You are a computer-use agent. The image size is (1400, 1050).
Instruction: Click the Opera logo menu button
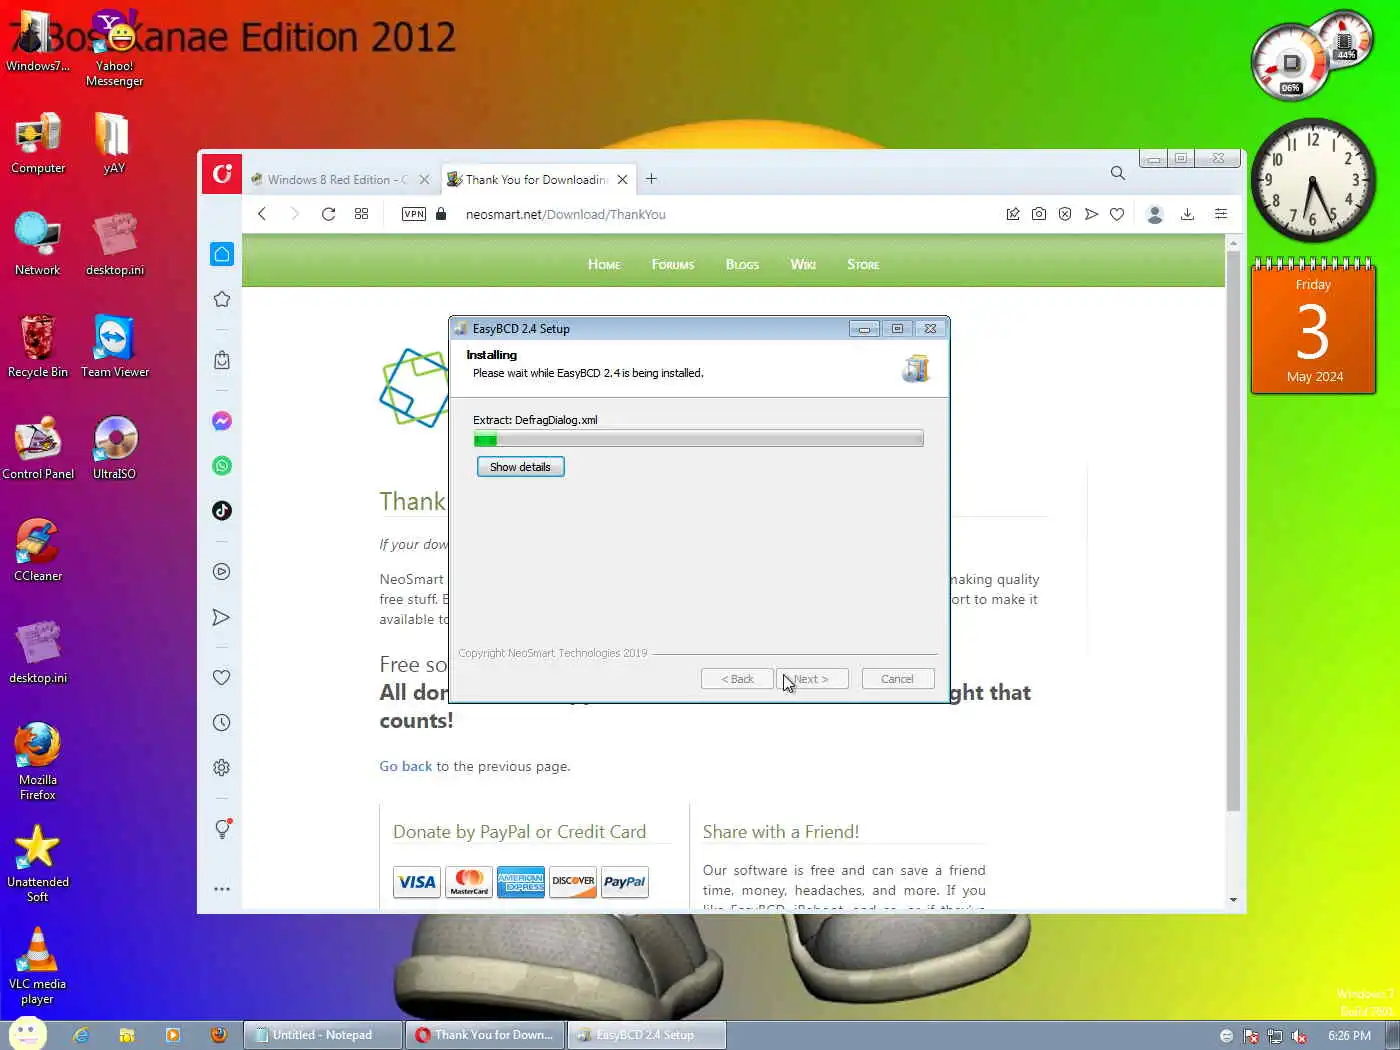222,174
